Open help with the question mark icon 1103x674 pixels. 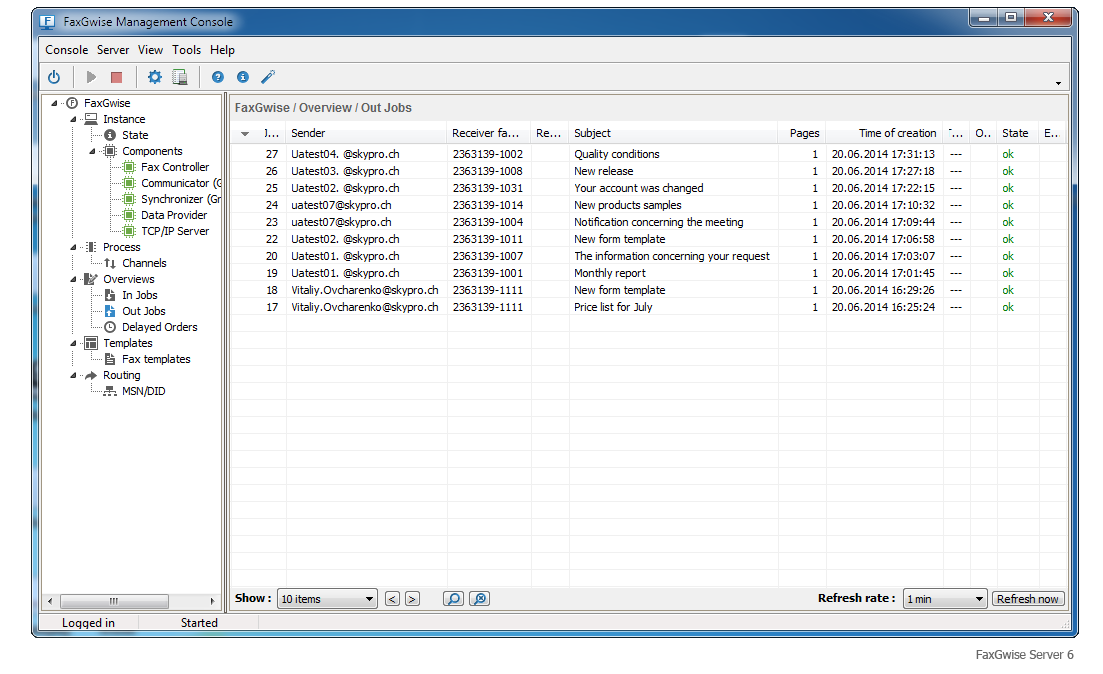click(x=218, y=77)
